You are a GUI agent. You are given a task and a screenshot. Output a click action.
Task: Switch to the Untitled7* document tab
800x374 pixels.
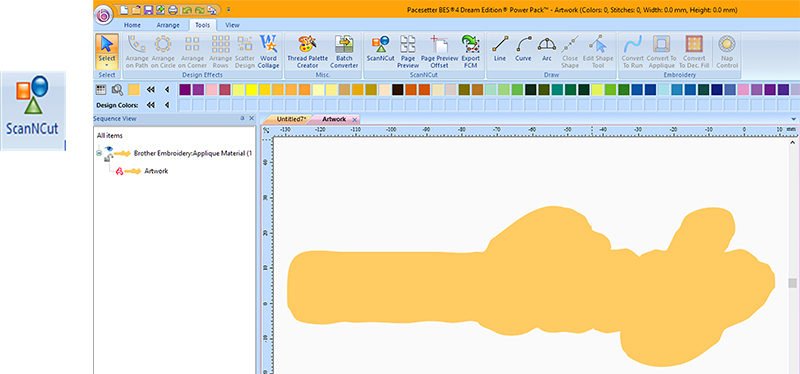pyautogui.click(x=291, y=119)
